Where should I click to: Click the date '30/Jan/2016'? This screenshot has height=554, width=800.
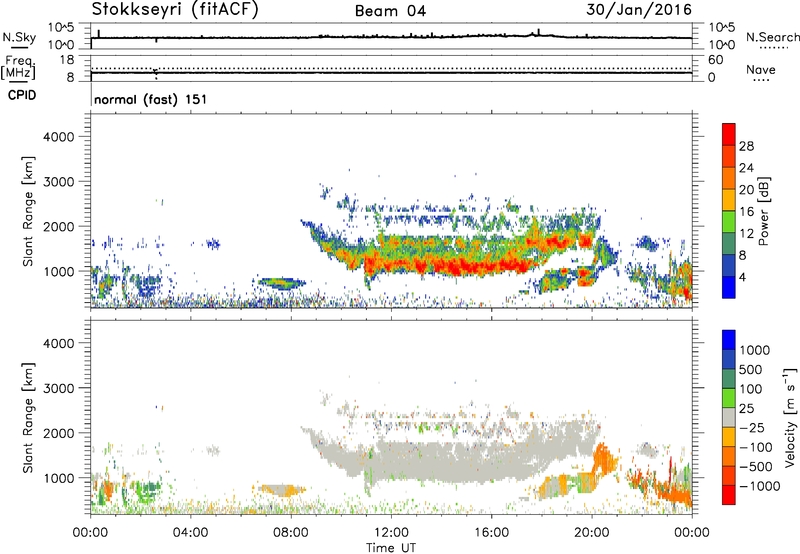point(639,10)
